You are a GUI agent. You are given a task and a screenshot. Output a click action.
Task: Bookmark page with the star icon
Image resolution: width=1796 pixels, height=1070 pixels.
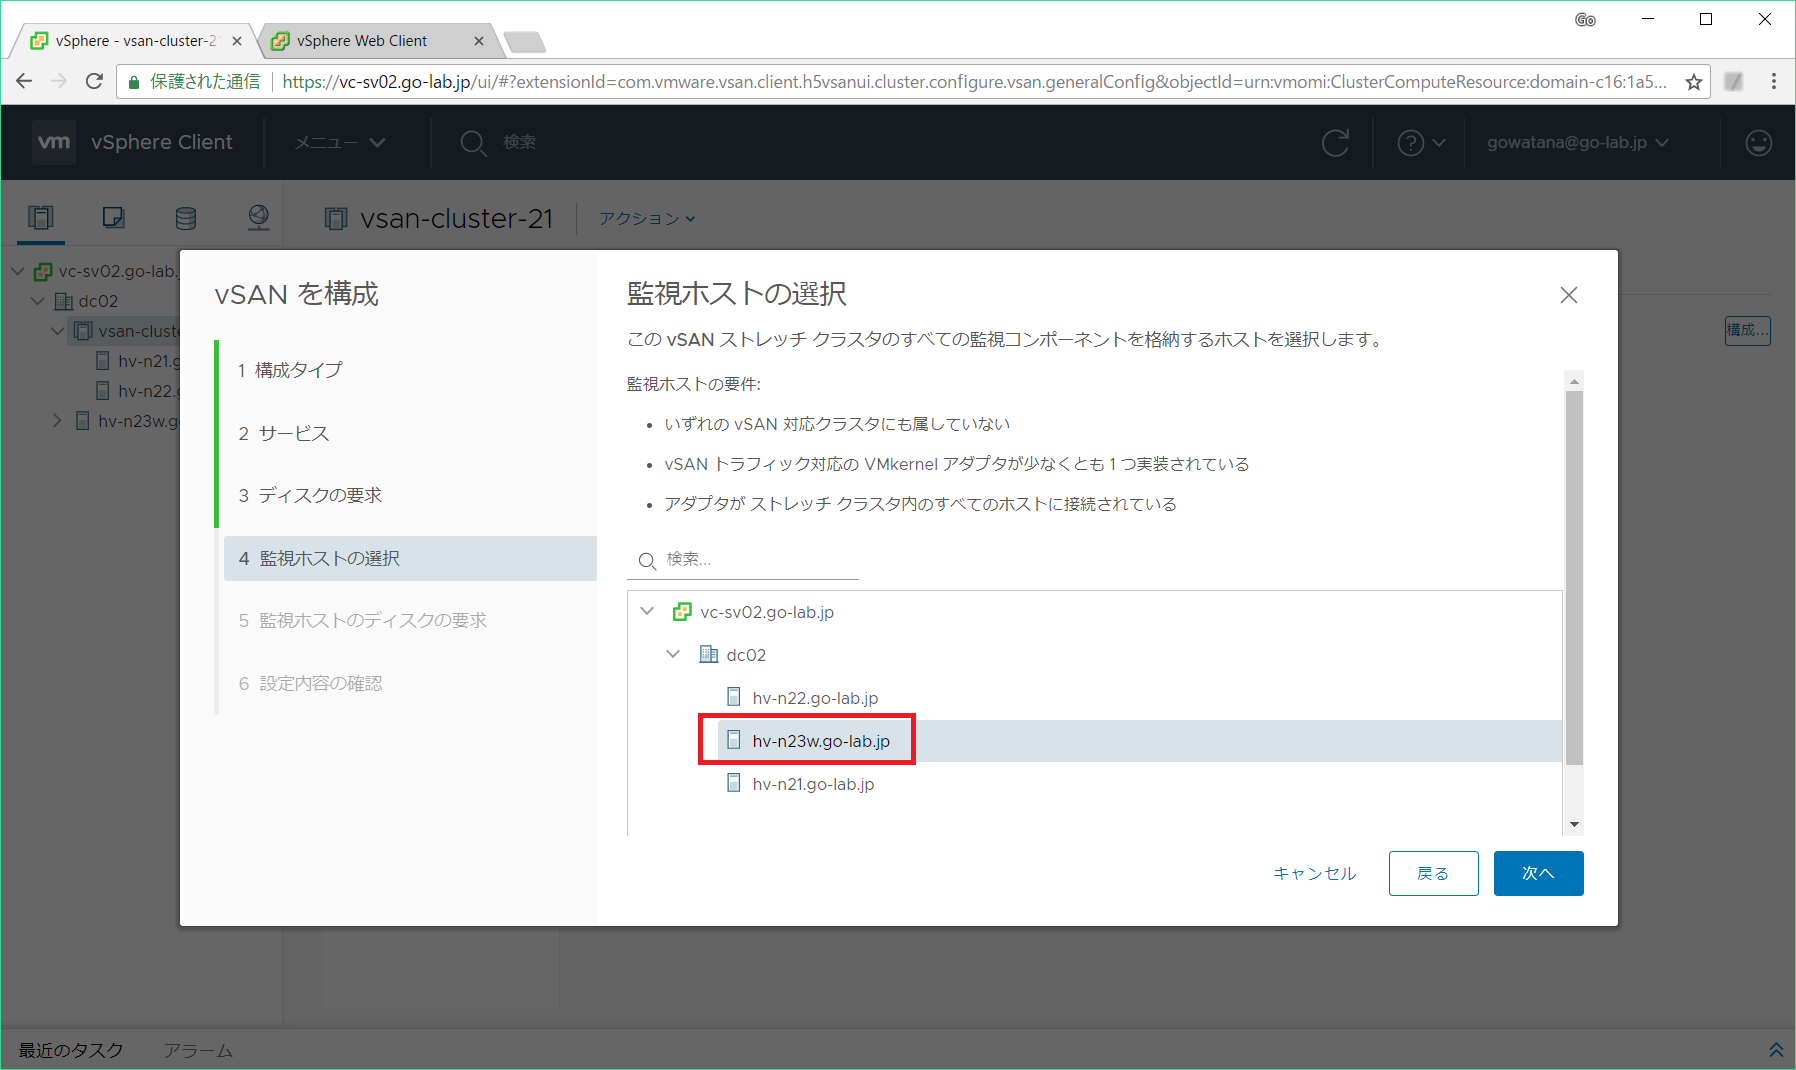click(1693, 82)
